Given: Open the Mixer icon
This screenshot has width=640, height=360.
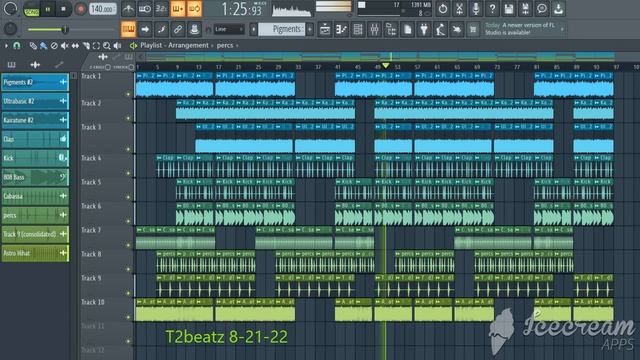Looking at the screenshot, I should pyautogui.click(x=374, y=29).
